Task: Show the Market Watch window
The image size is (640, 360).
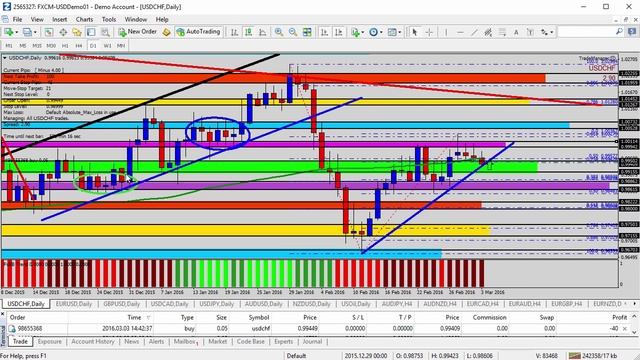Action: (49, 32)
